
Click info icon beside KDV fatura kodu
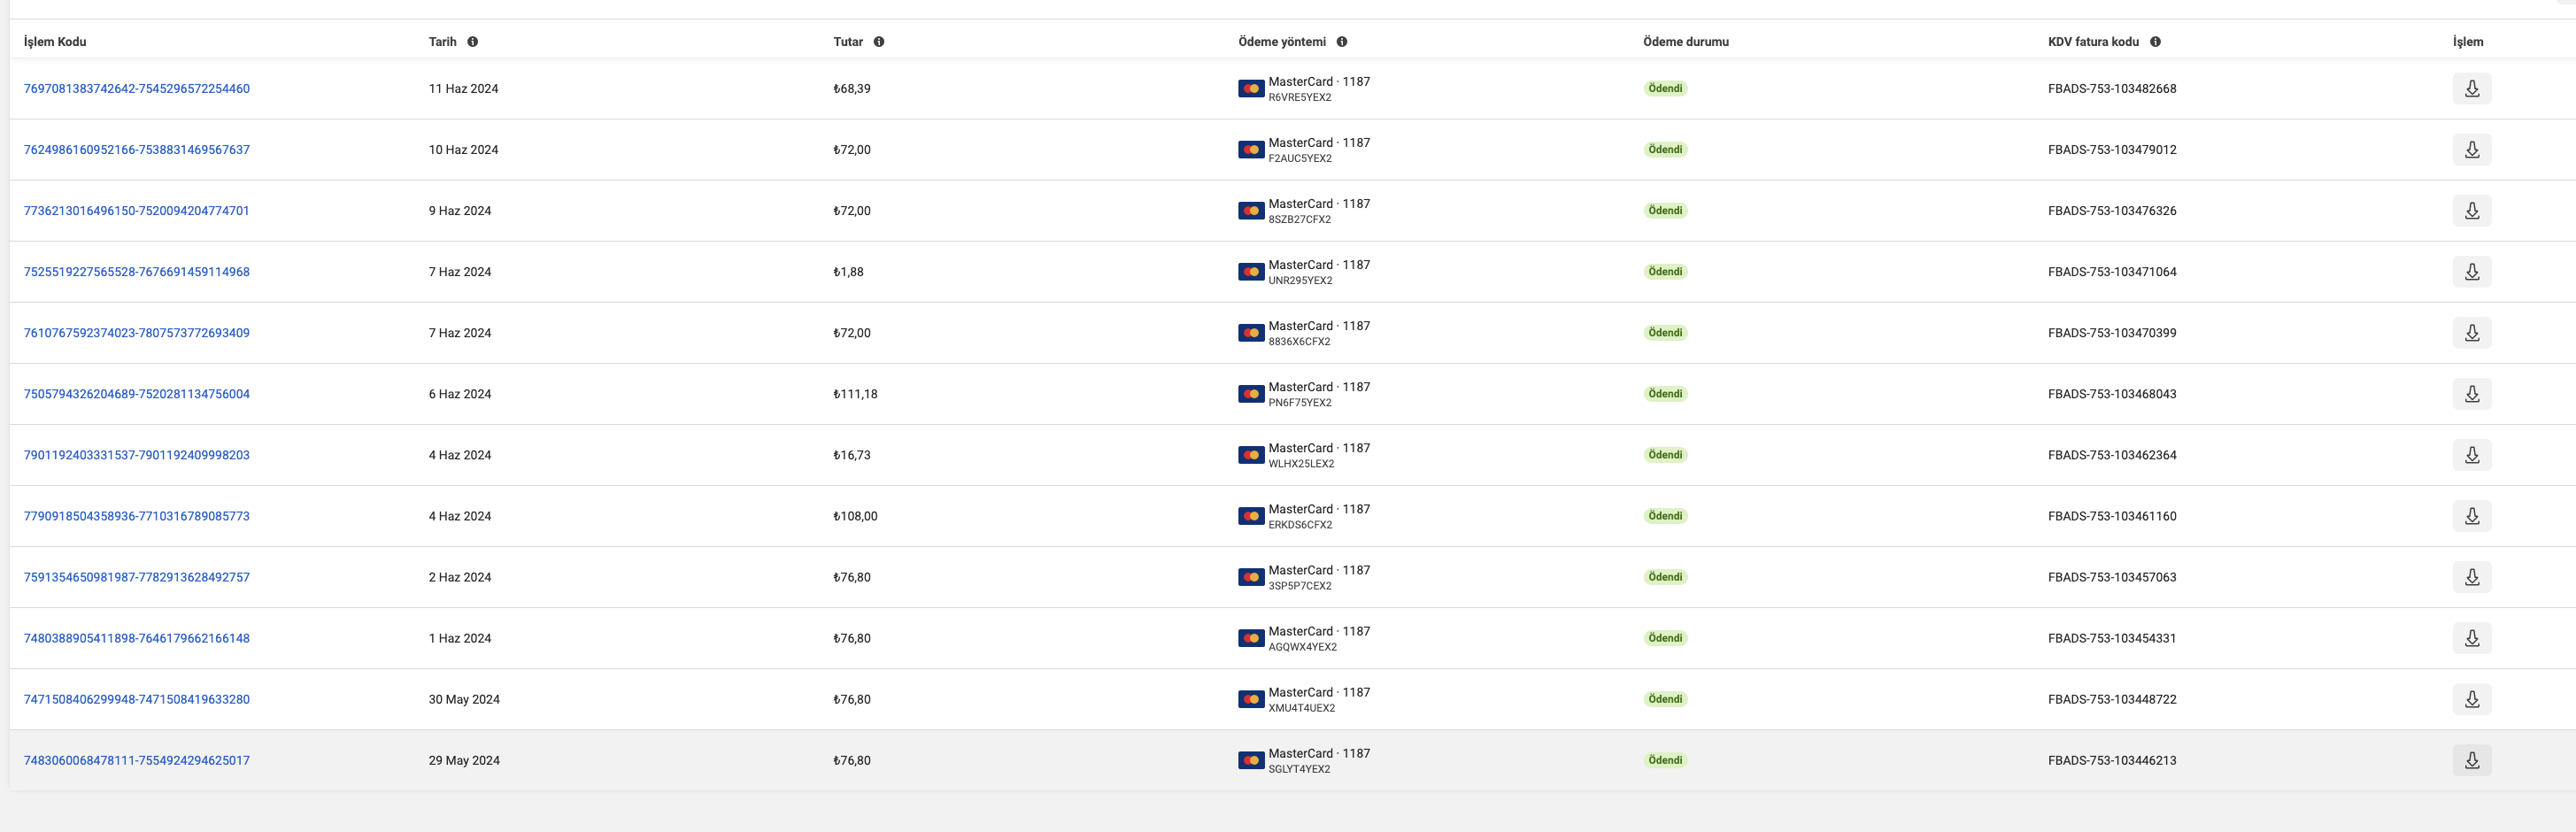2155,42
